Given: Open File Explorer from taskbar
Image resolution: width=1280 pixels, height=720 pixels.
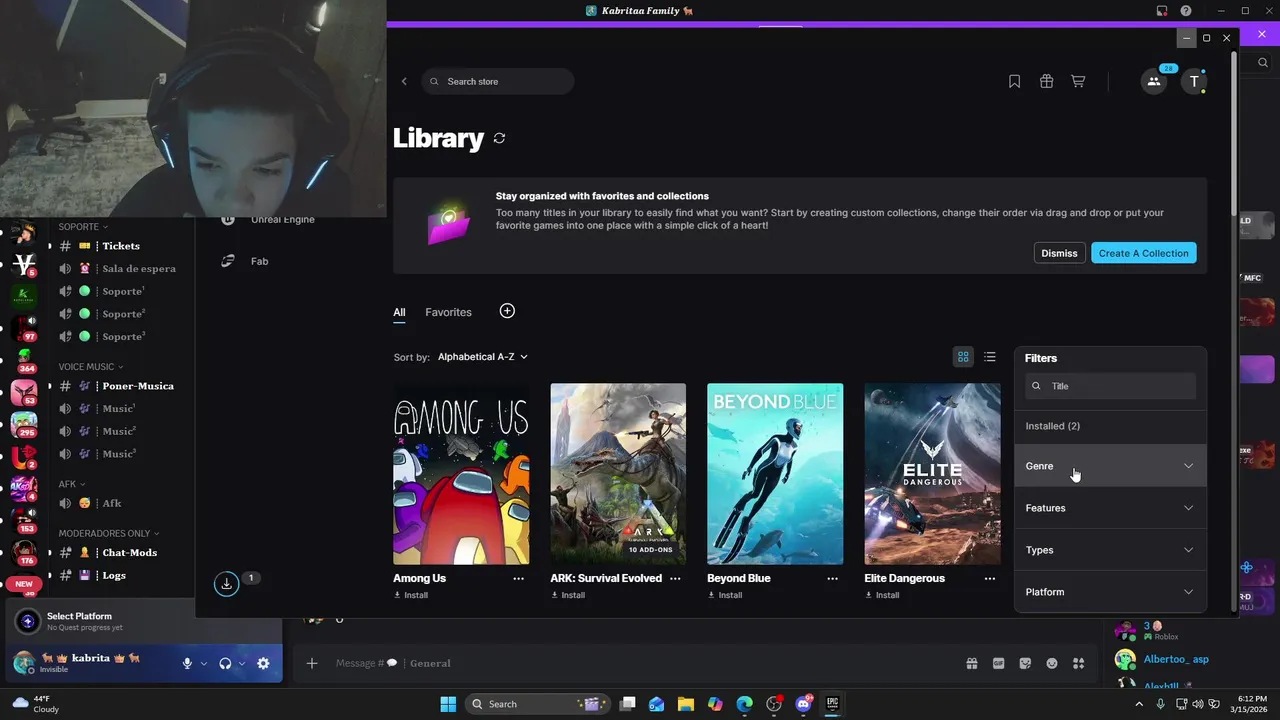Looking at the screenshot, I should tap(686, 704).
